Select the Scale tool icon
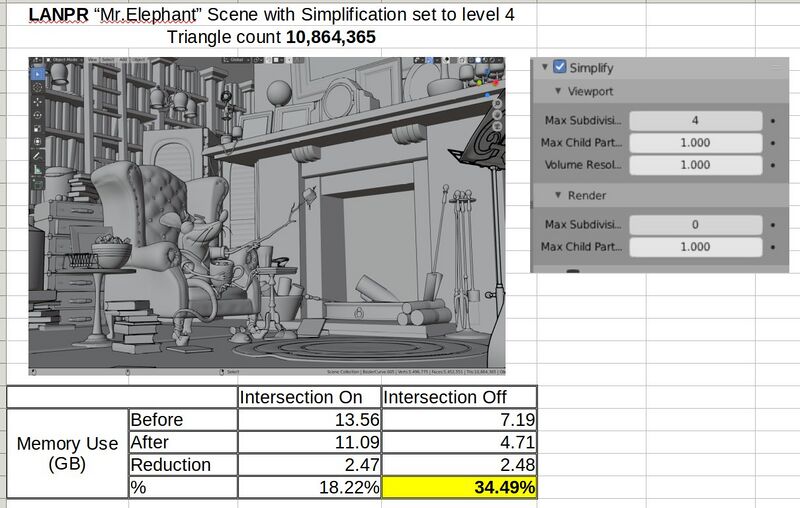The width and height of the screenshot is (800, 508). pyautogui.click(x=38, y=129)
